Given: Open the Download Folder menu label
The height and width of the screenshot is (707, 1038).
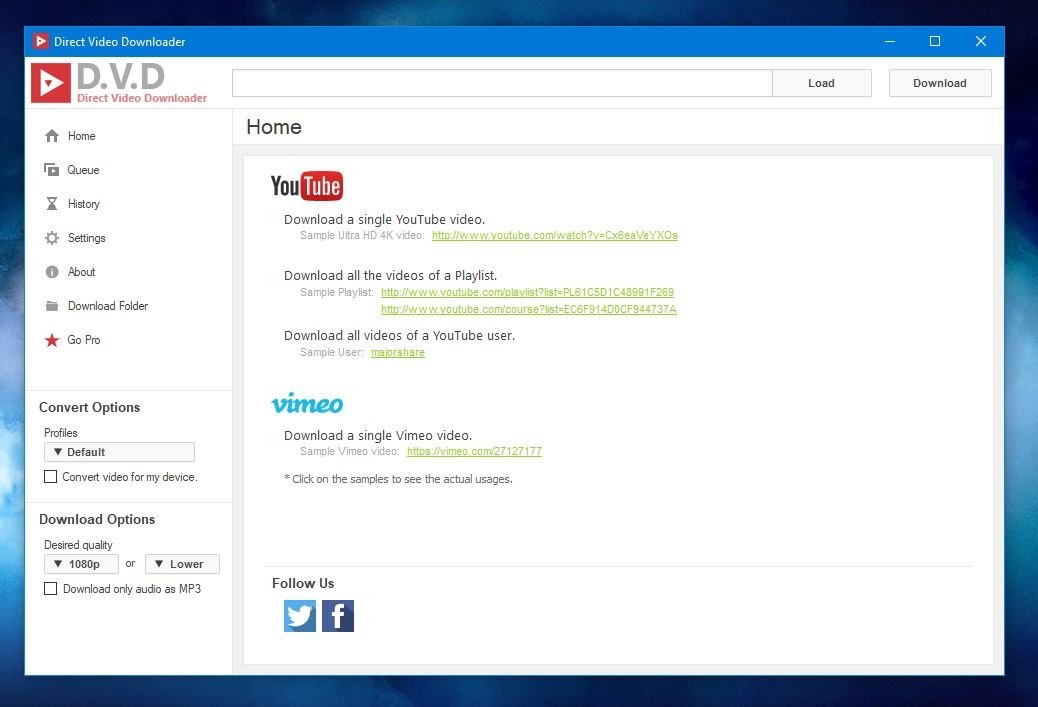Looking at the screenshot, I should (108, 306).
